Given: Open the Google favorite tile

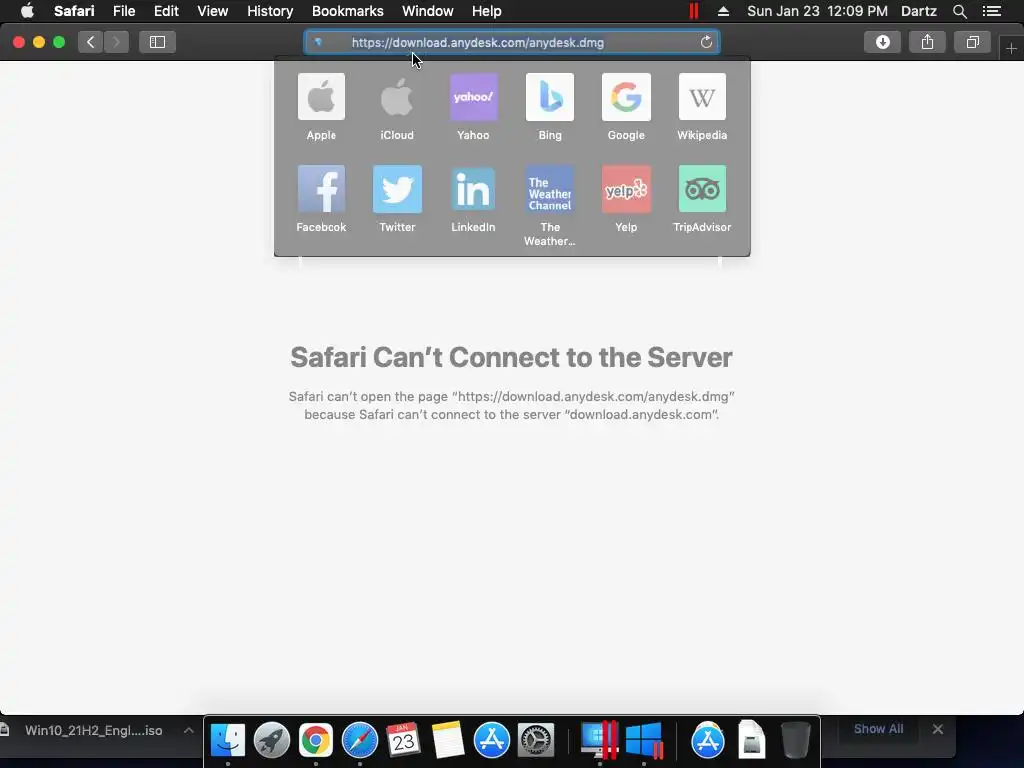Looking at the screenshot, I should 626,107.
